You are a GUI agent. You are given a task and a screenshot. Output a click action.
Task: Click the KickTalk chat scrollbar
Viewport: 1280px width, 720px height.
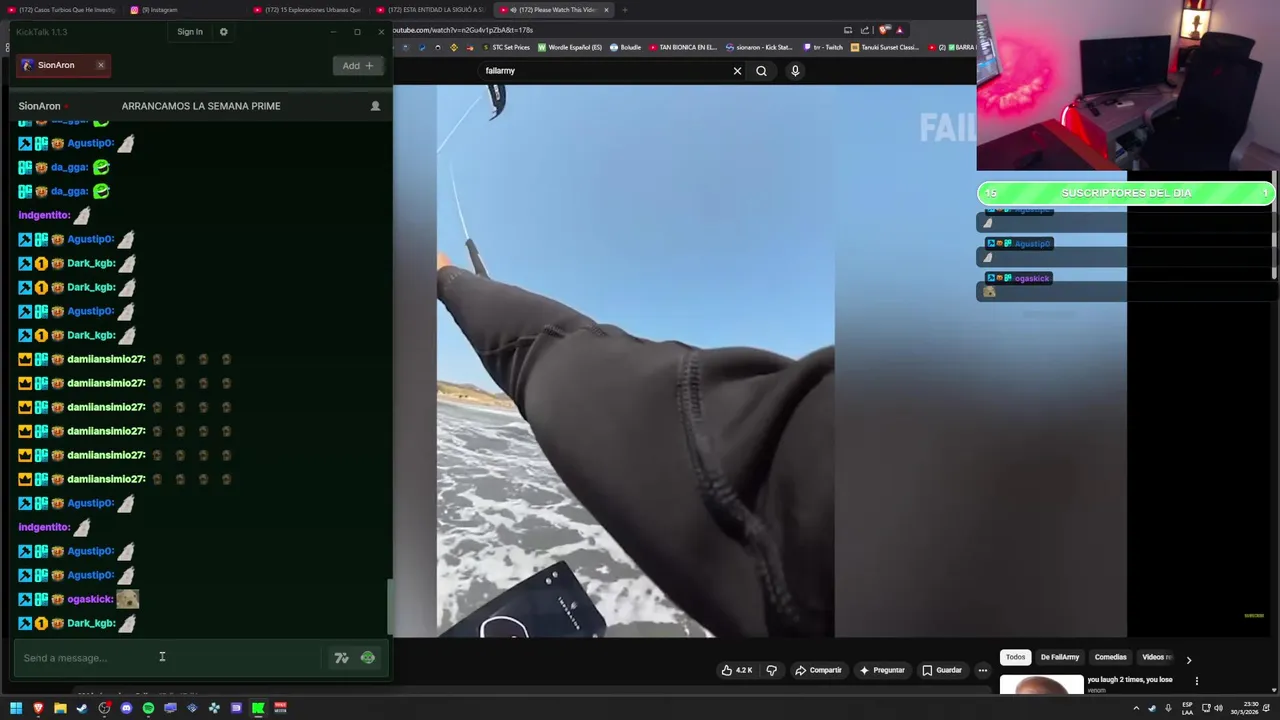tap(390, 606)
